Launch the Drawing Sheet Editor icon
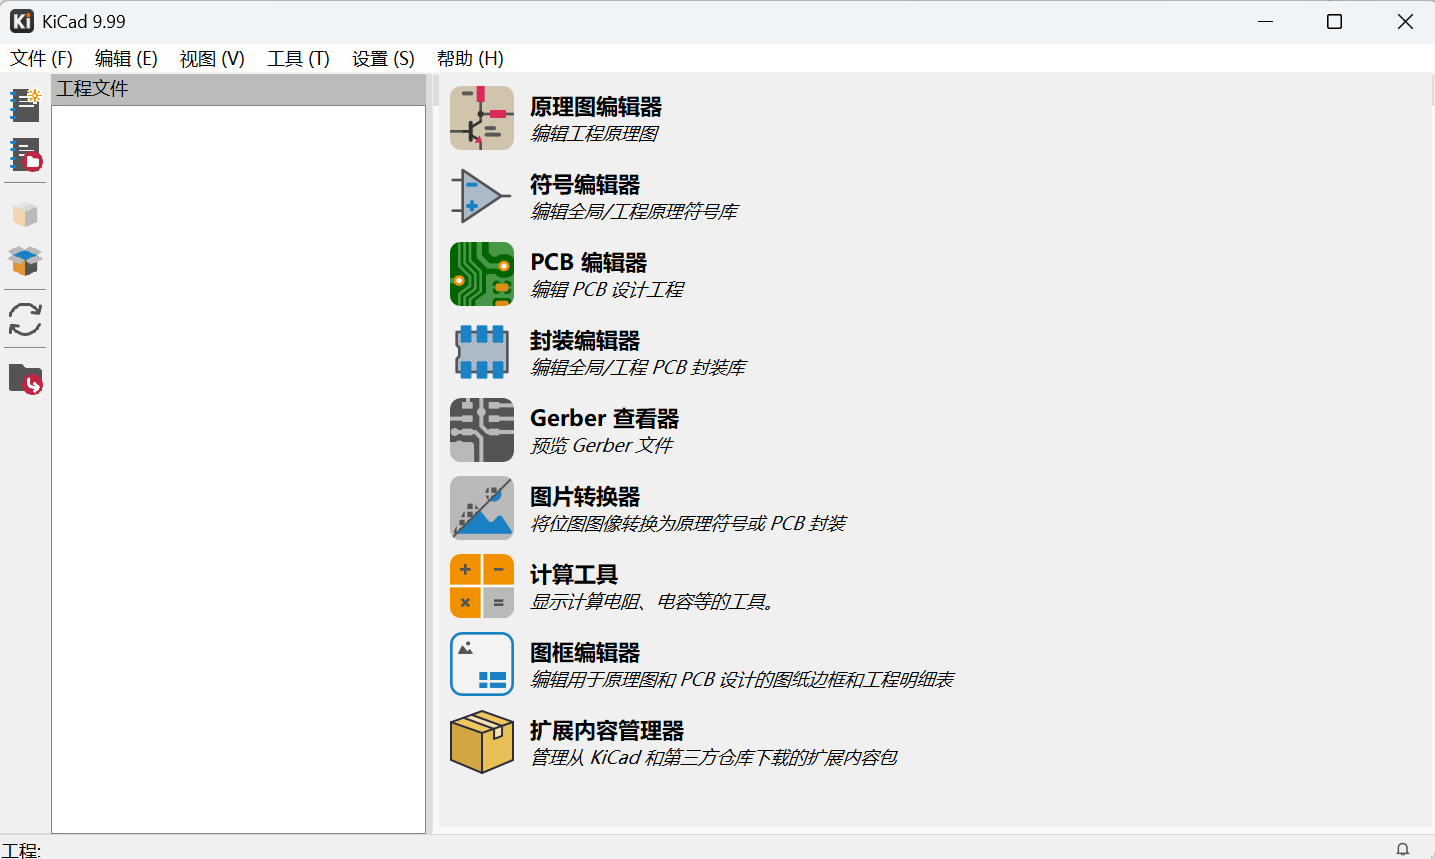1435x859 pixels. coord(482,664)
